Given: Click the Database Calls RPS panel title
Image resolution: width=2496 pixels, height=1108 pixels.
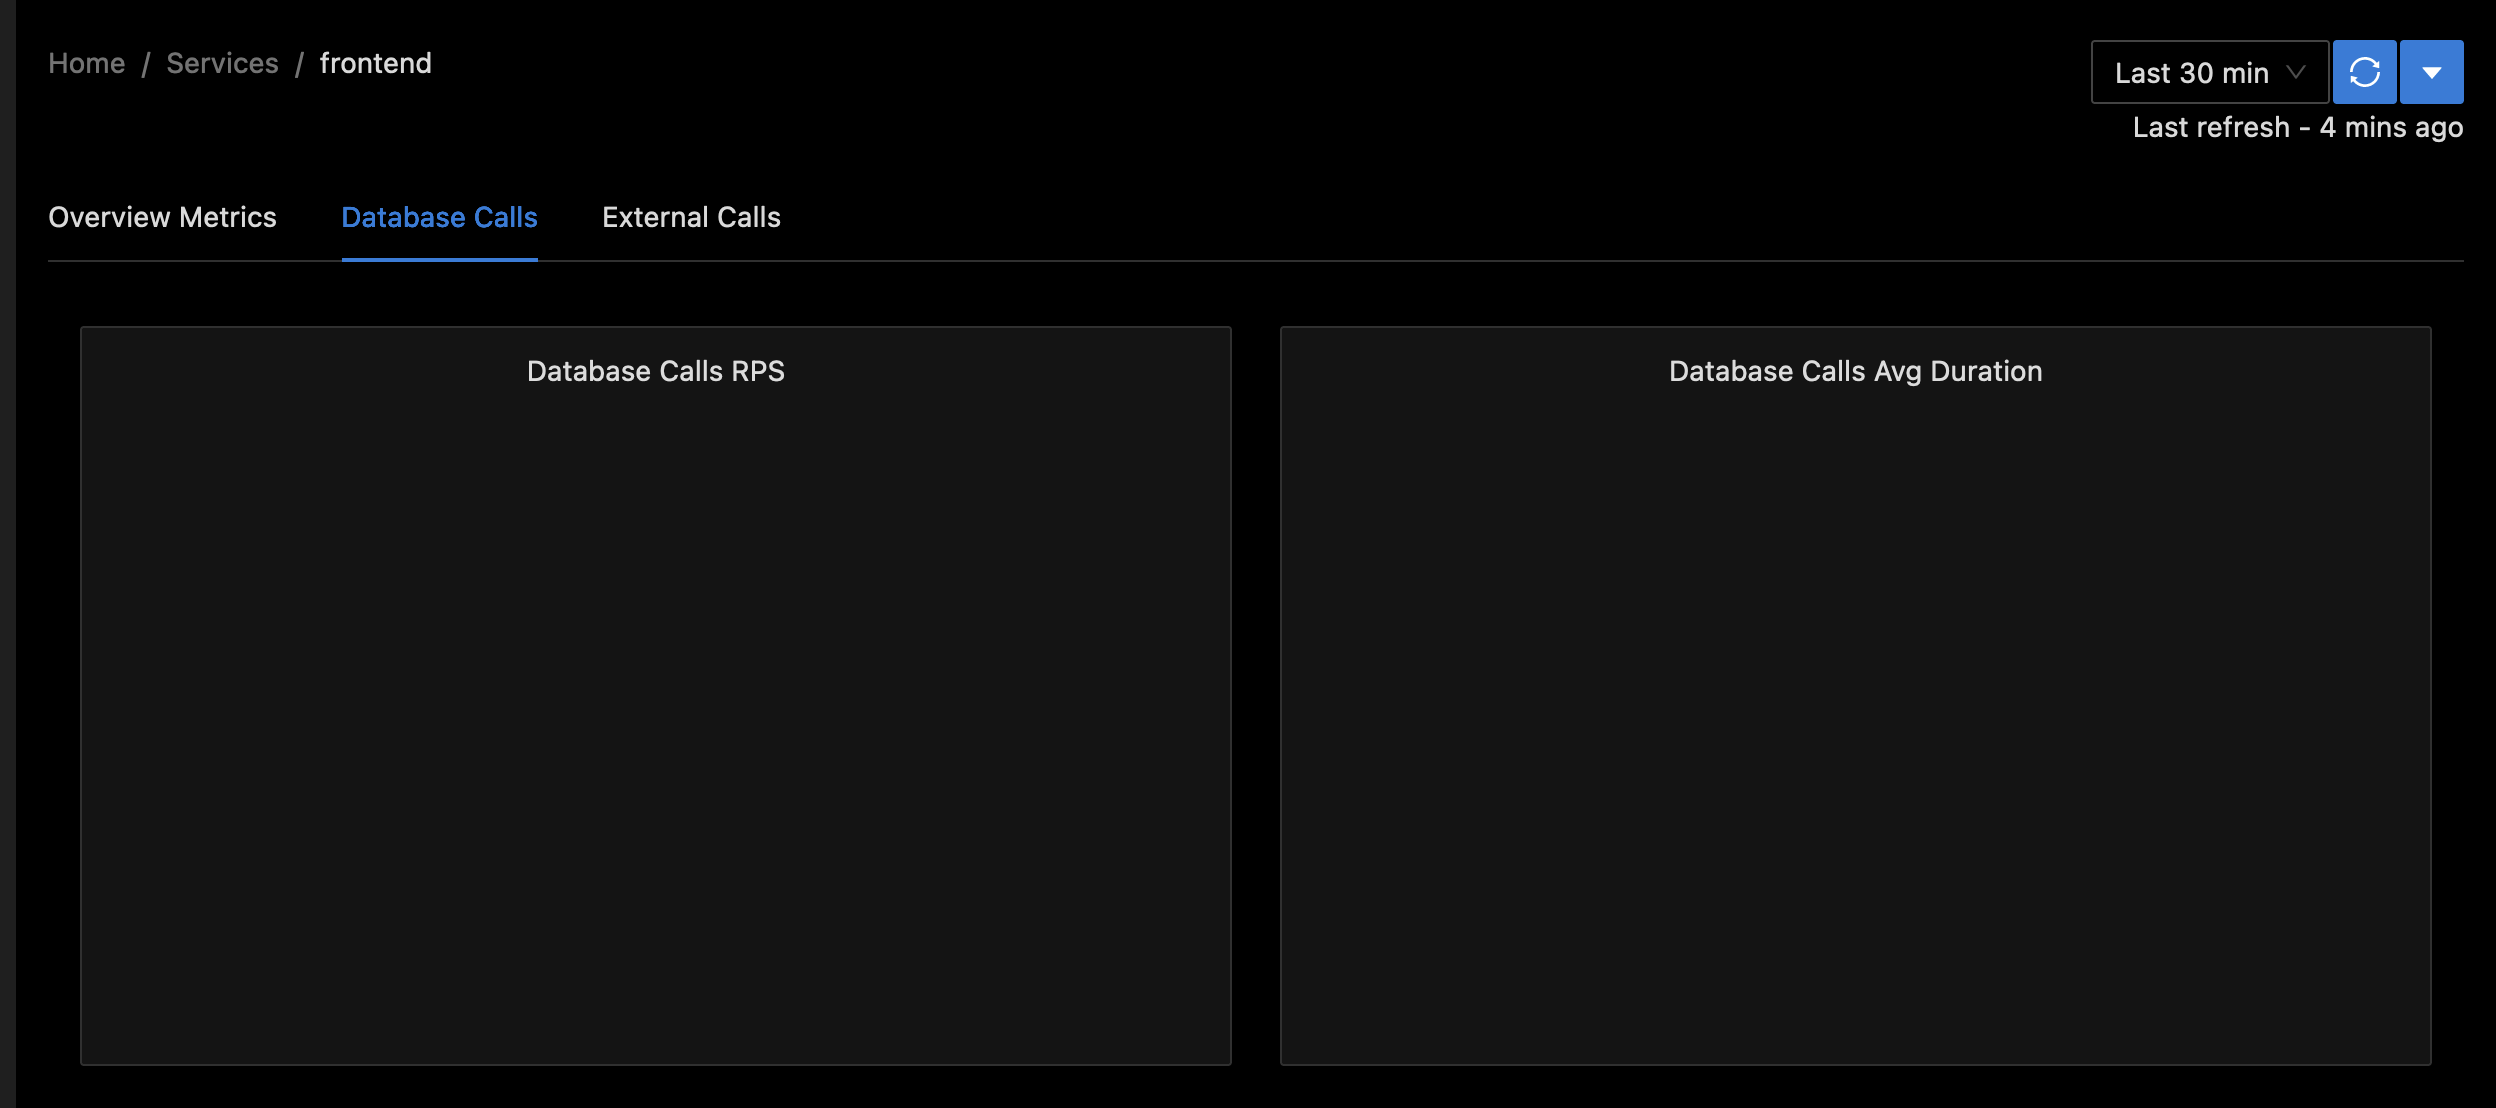Looking at the screenshot, I should pyautogui.click(x=655, y=371).
